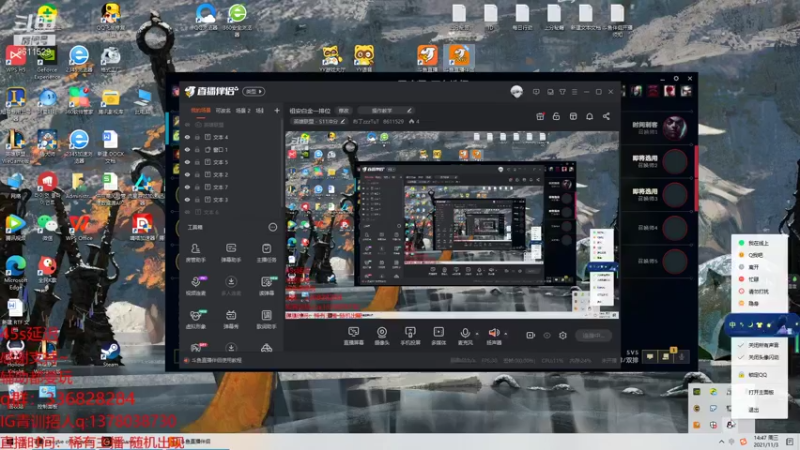800x450 pixels.
Task: Toggle lock on 窗口 1 layer
Action: [197, 149]
